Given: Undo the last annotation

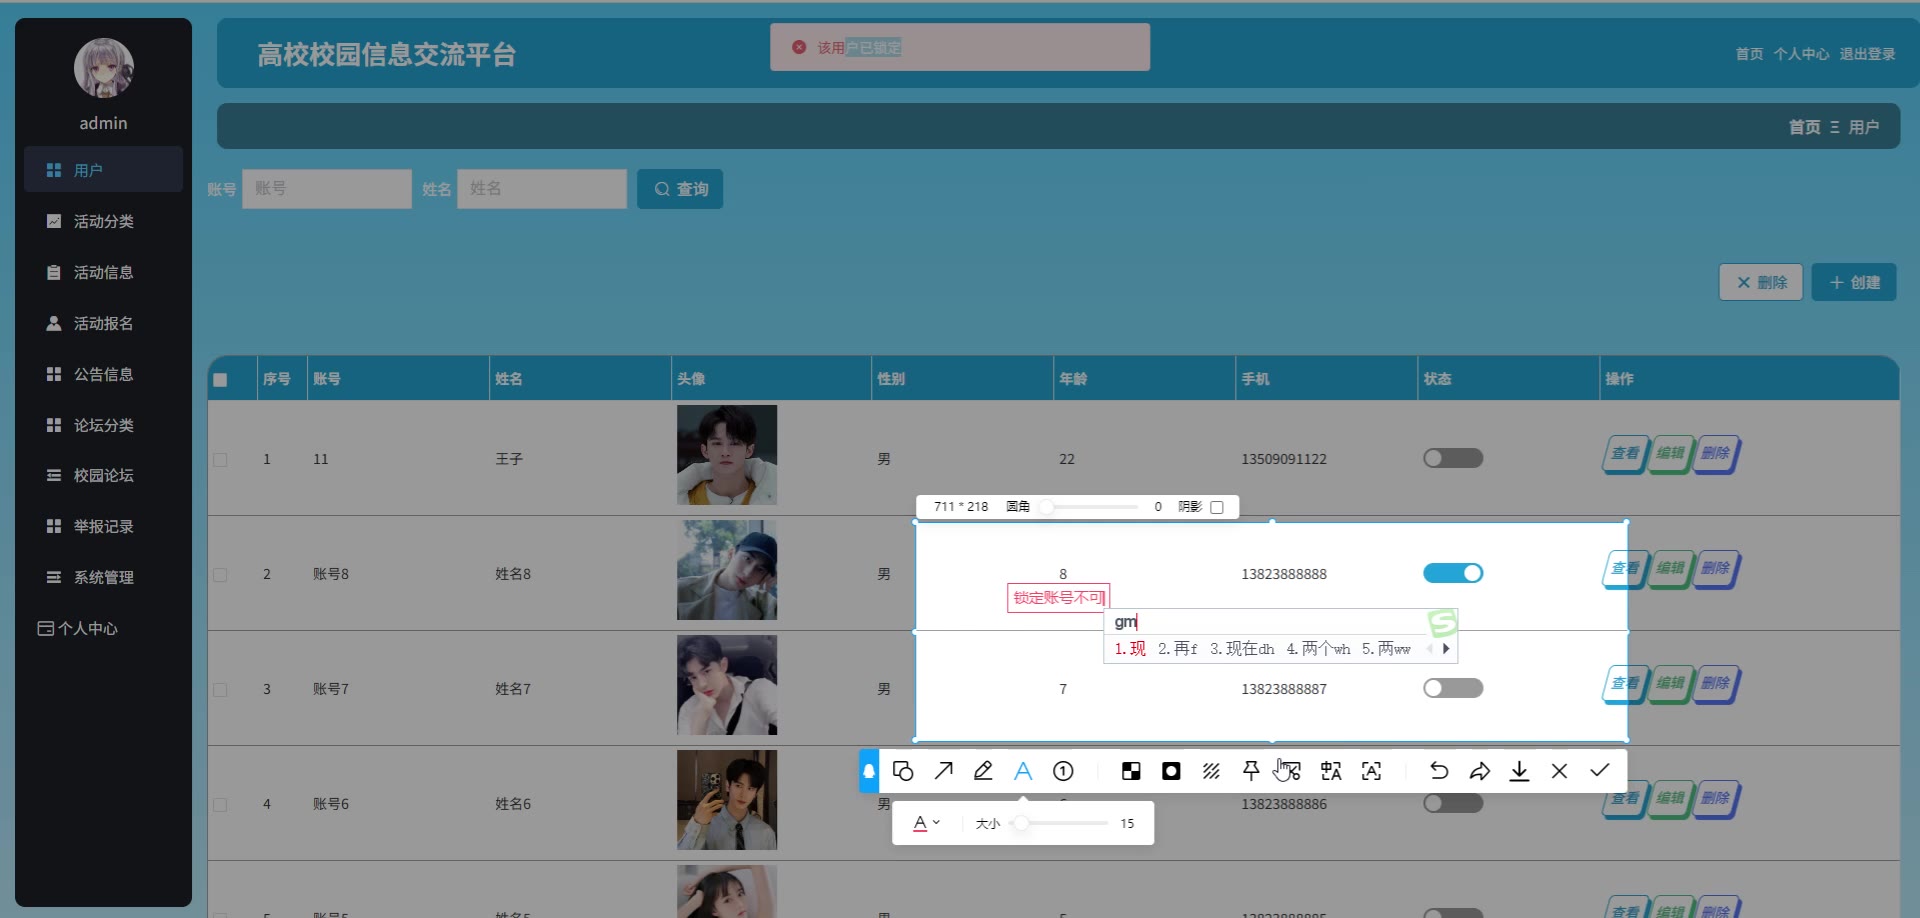Looking at the screenshot, I should pyautogui.click(x=1439, y=771).
